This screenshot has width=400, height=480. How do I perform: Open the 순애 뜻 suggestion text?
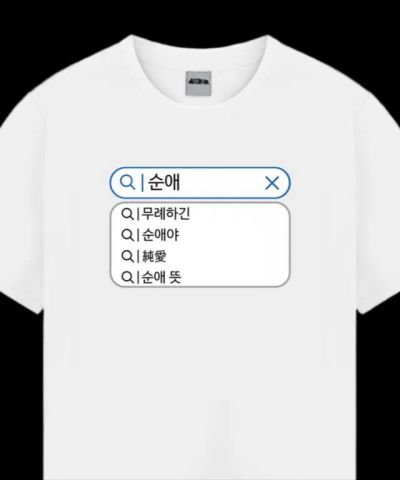click(x=161, y=277)
